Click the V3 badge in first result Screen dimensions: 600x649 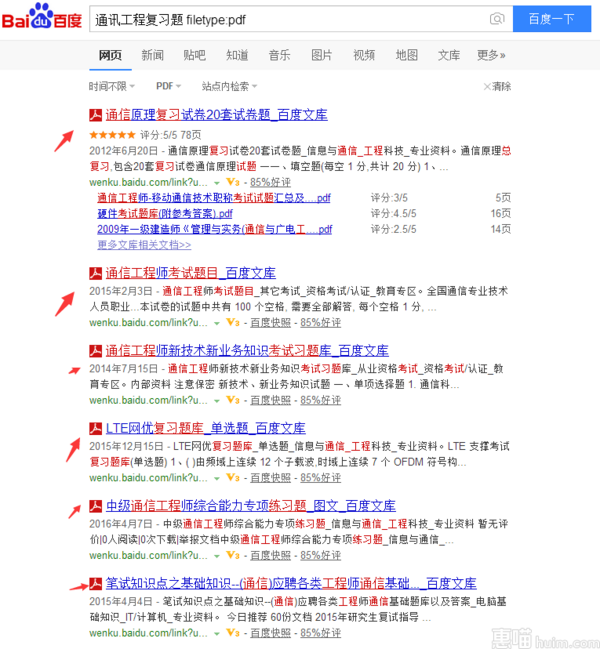point(233,182)
